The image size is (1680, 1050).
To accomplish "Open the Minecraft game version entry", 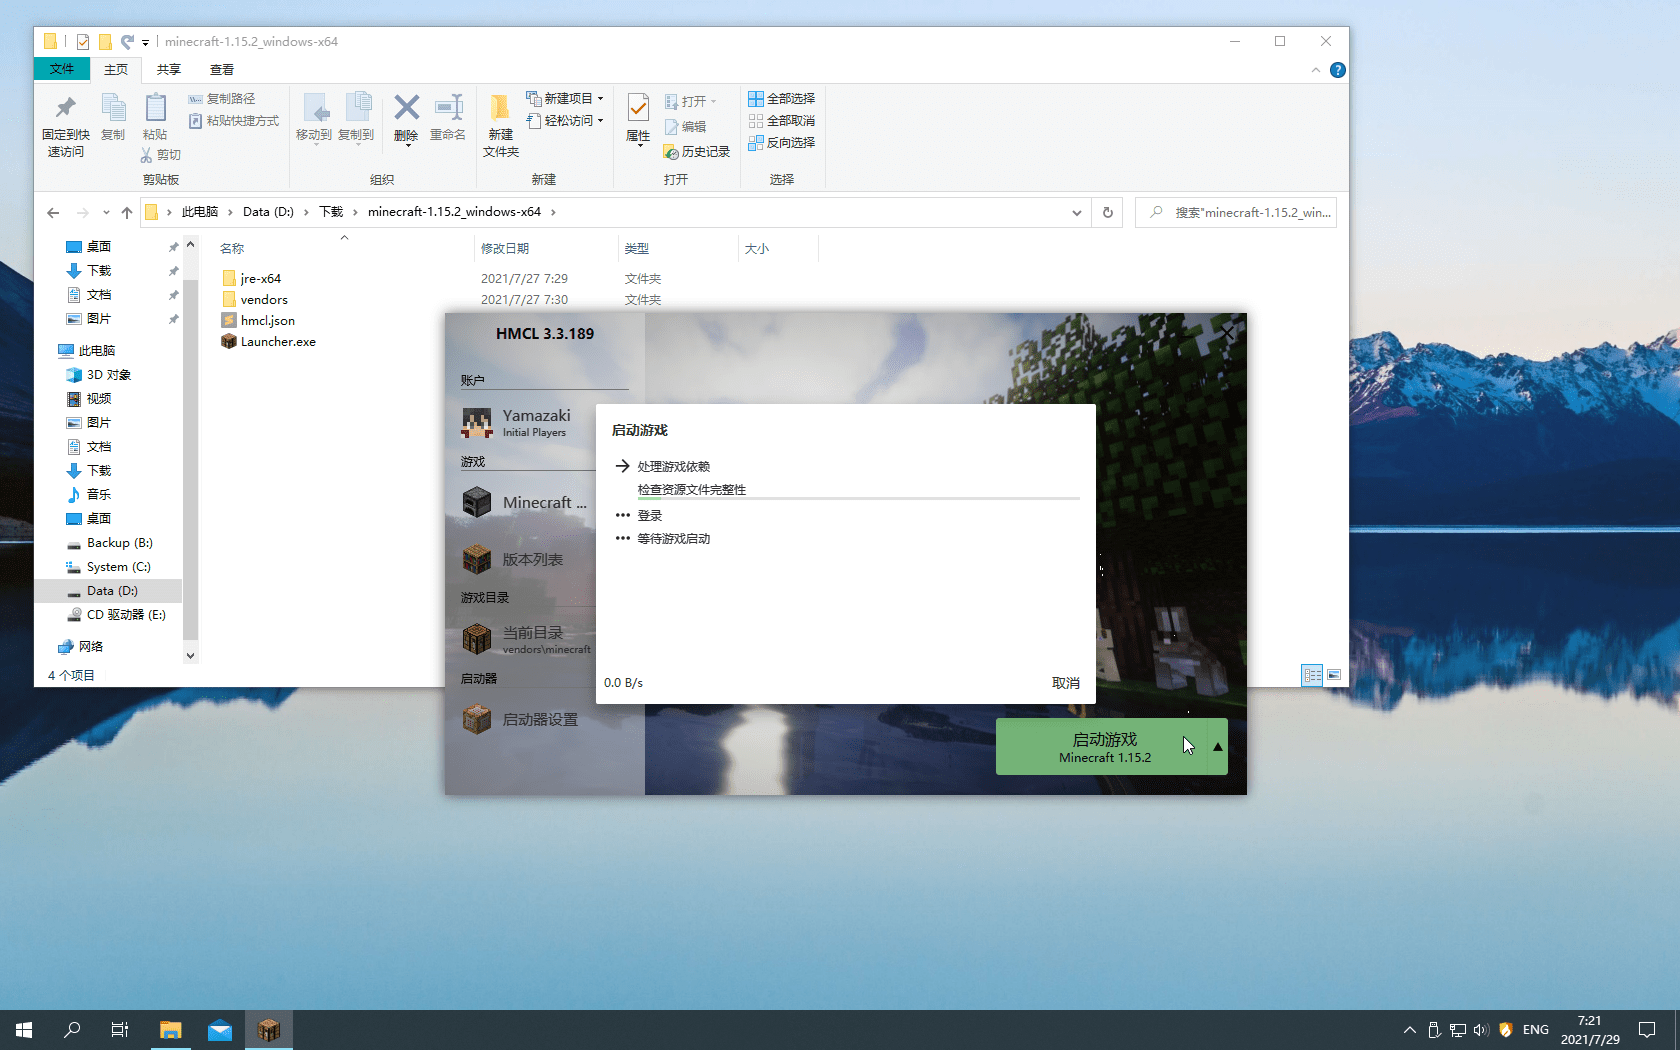I will (x=524, y=502).
